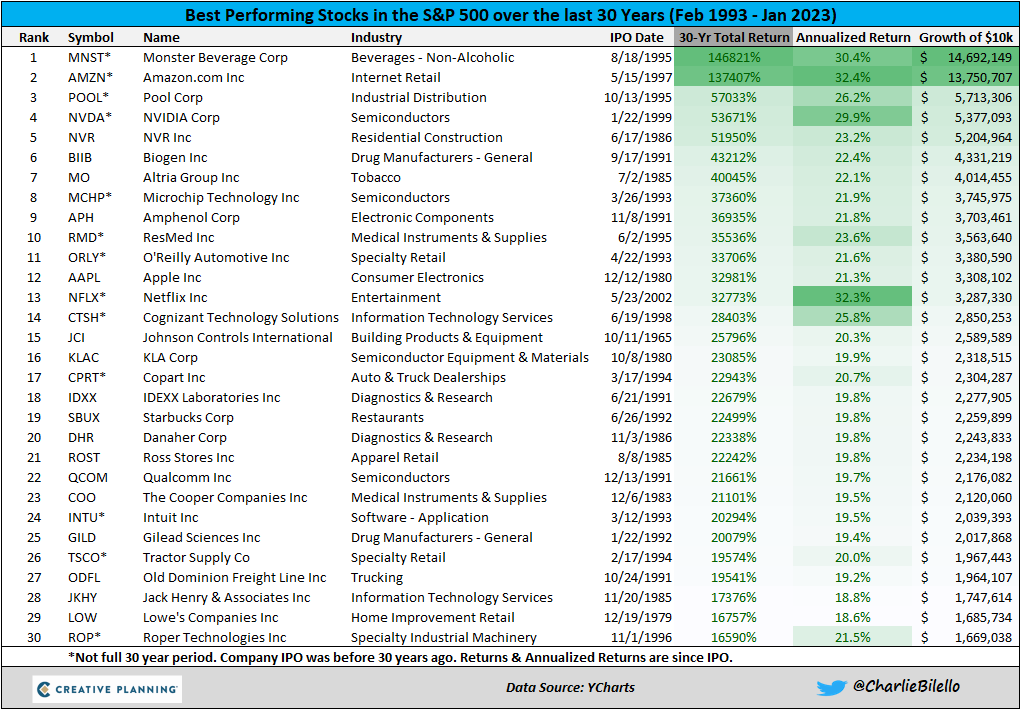
Task: Select the Old Dominion Freight Line name
Action: click(x=235, y=577)
